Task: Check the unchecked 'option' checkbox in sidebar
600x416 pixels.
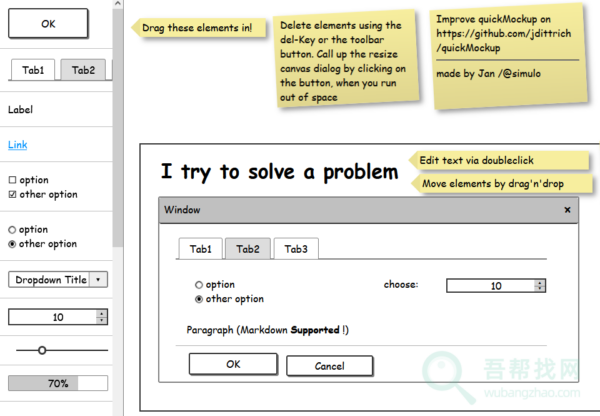Action: tap(12, 180)
